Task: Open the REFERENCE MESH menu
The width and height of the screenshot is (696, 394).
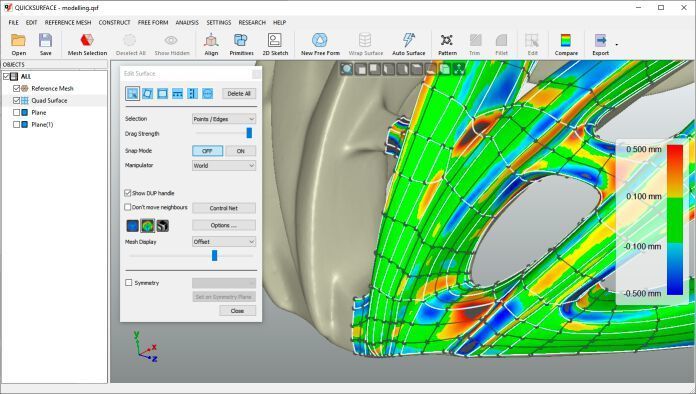Action: click(x=68, y=22)
